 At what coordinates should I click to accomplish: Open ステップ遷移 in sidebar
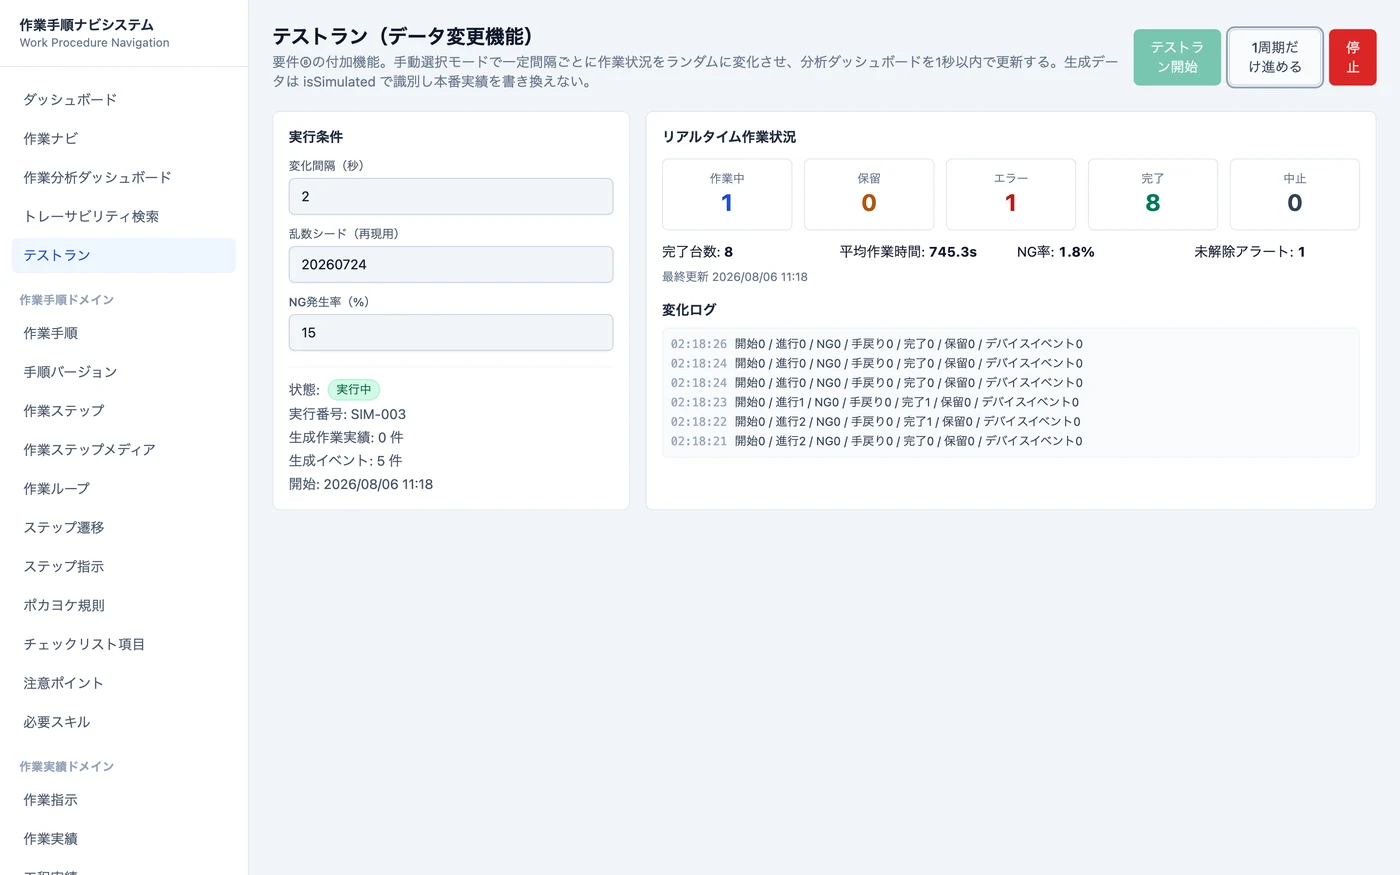(124, 528)
